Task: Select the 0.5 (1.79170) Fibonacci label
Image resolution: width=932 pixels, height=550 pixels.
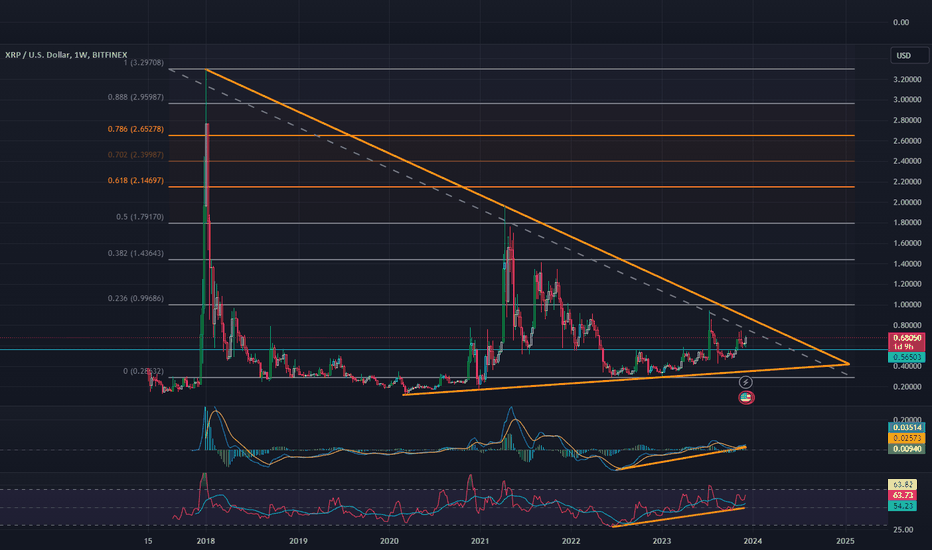Action: [140, 217]
